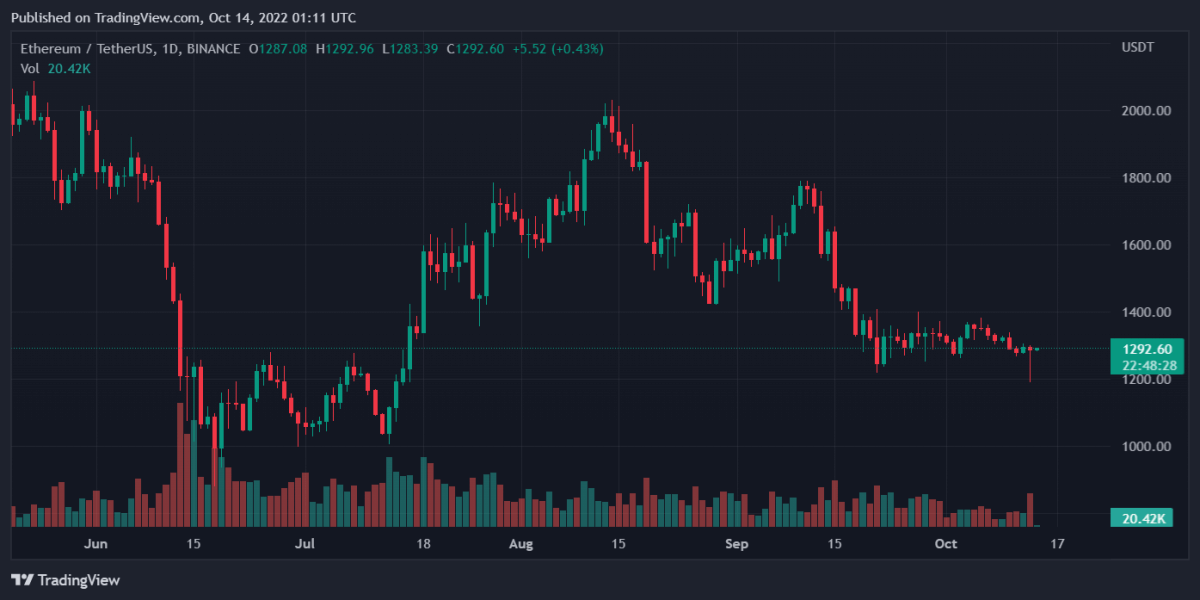Viewport: 1200px width, 600px height.
Task: Click the USDT currency label
Action: pyautogui.click(x=1137, y=48)
